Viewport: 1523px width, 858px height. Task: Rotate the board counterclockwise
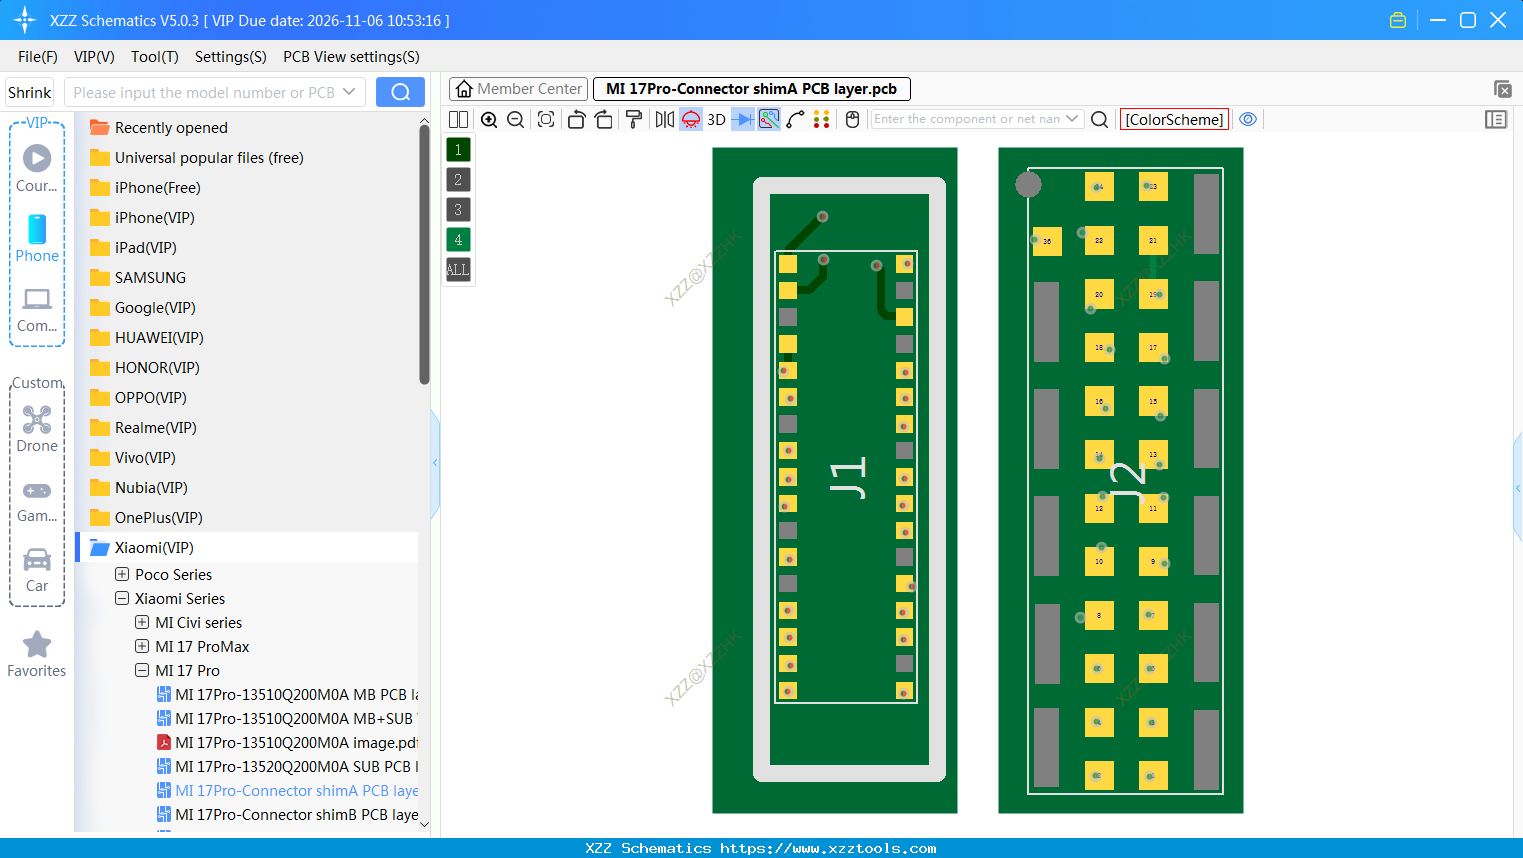pyautogui.click(x=576, y=120)
